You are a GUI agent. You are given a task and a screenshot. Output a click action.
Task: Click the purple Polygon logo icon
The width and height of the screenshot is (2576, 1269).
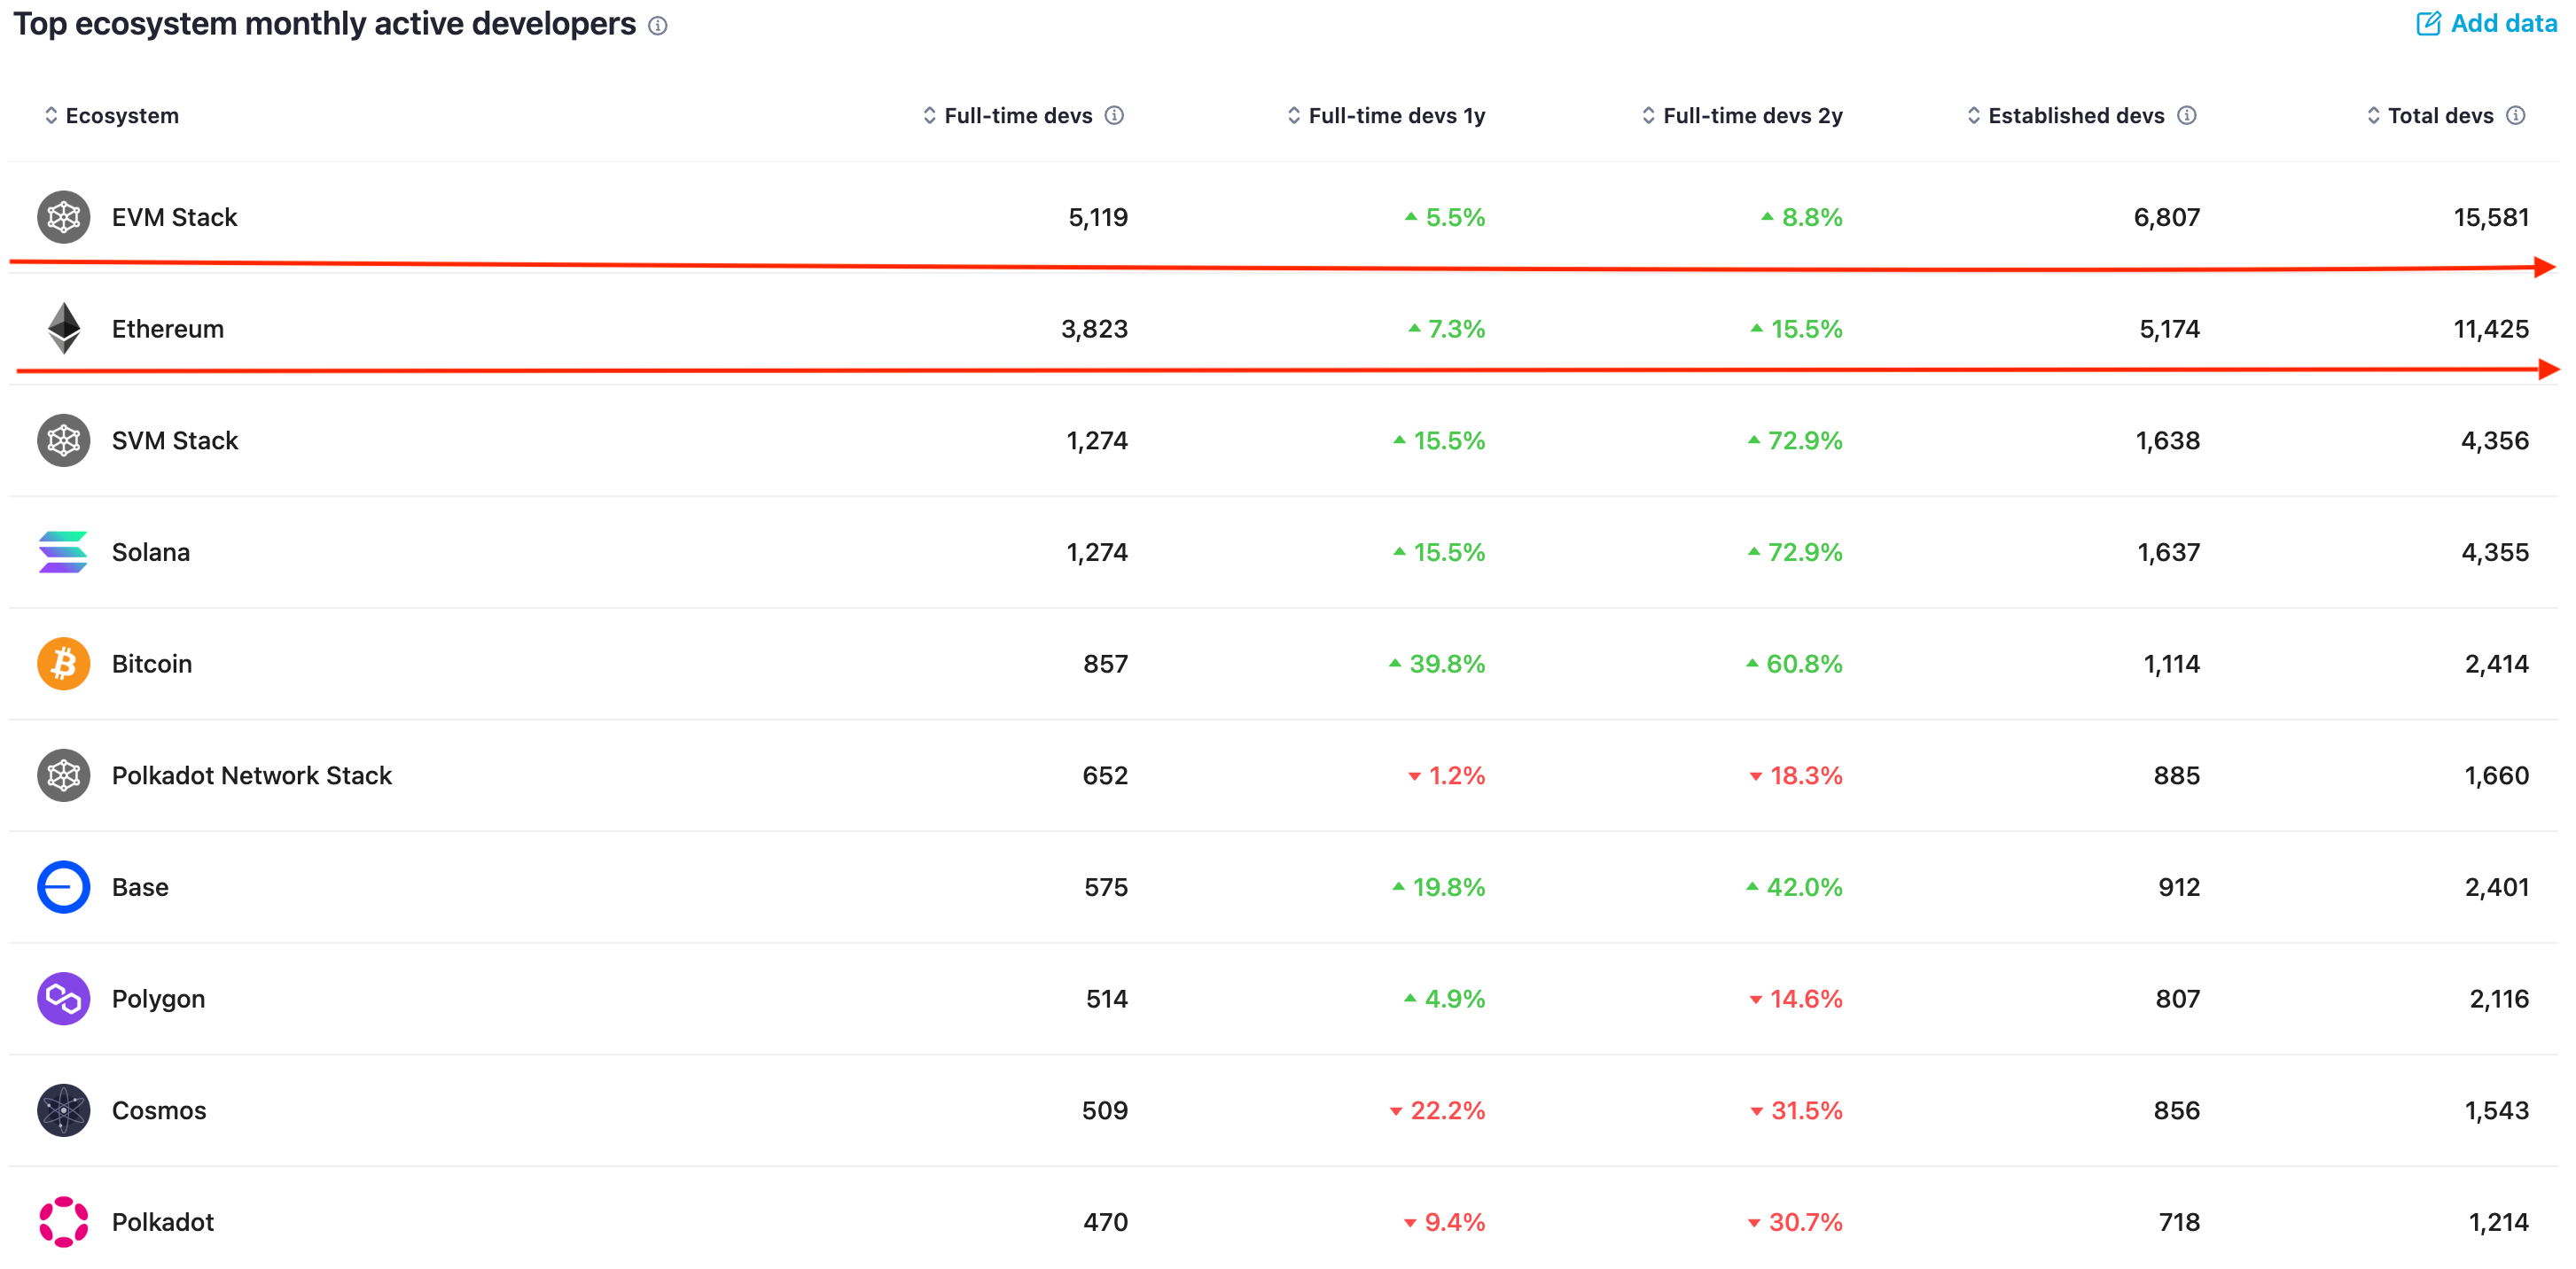[x=63, y=999]
